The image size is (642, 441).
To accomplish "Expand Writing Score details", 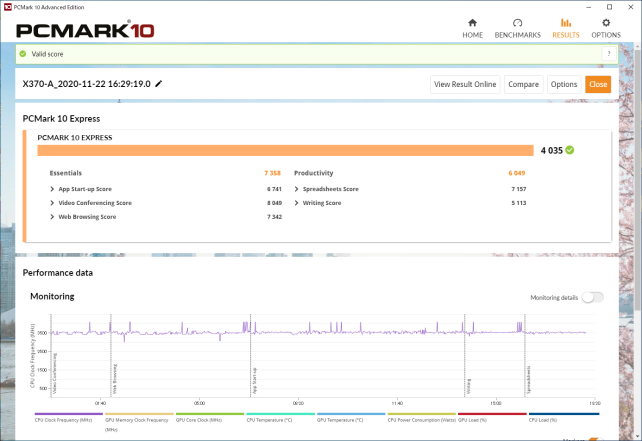I will tap(296, 203).
